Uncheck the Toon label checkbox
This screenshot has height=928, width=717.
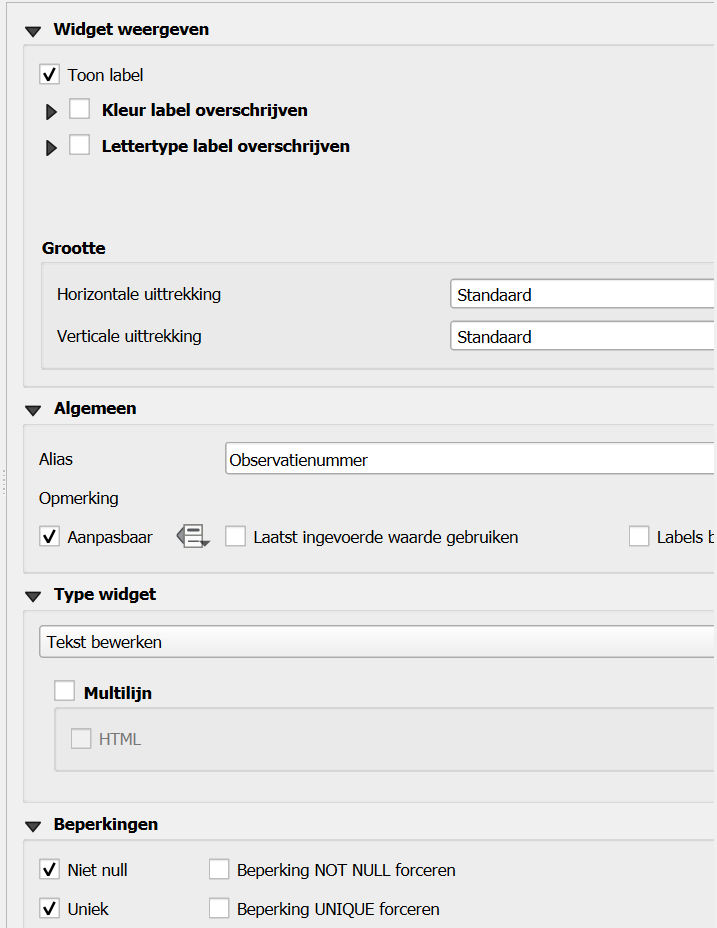tap(50, 75)
